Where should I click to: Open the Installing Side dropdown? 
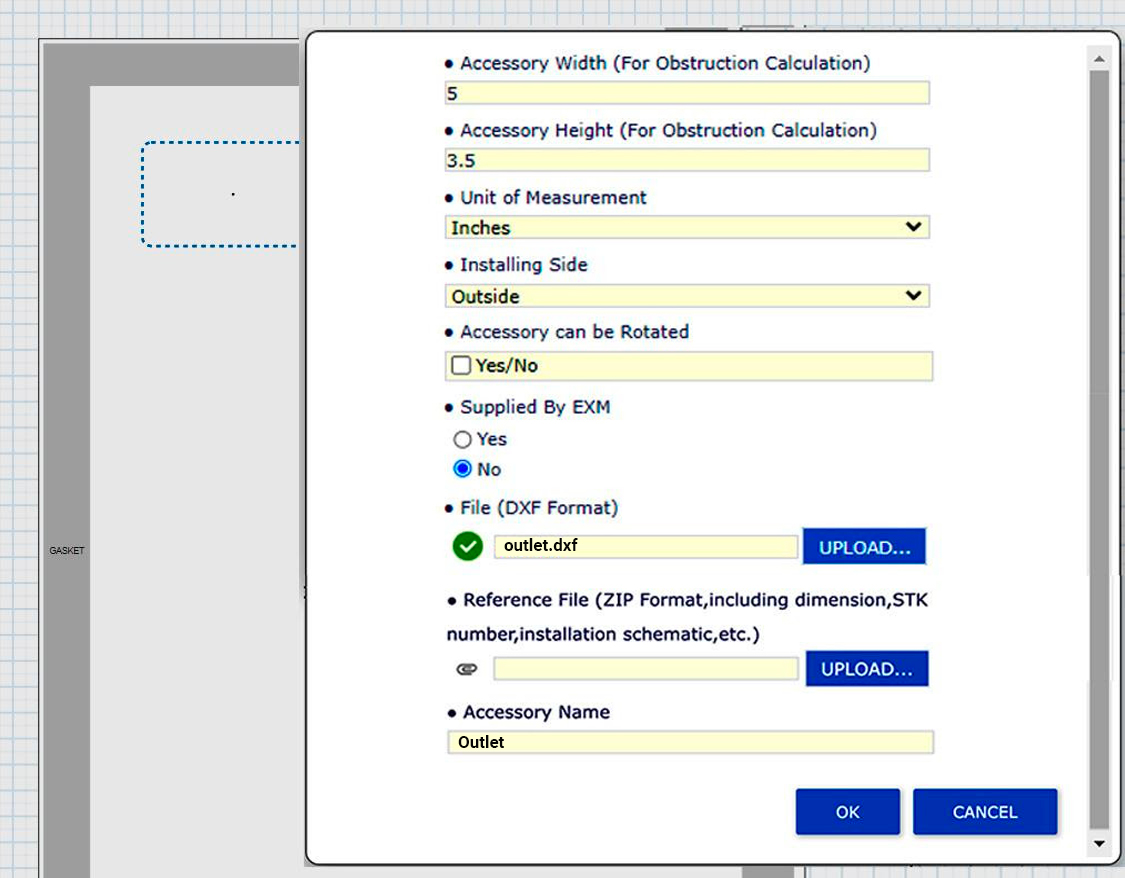coord(687,296)
